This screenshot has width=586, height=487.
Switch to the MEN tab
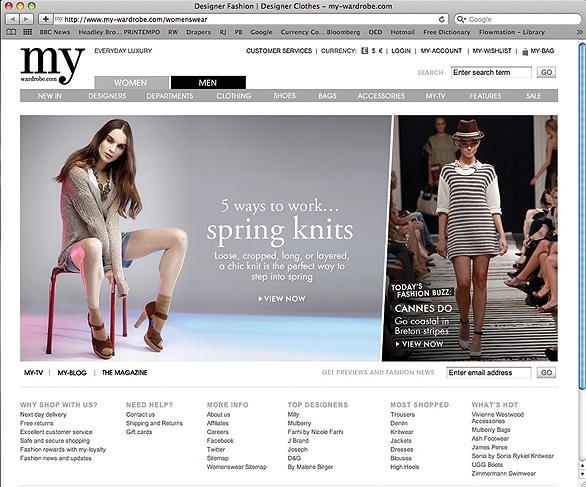click(x=208, y=83)
